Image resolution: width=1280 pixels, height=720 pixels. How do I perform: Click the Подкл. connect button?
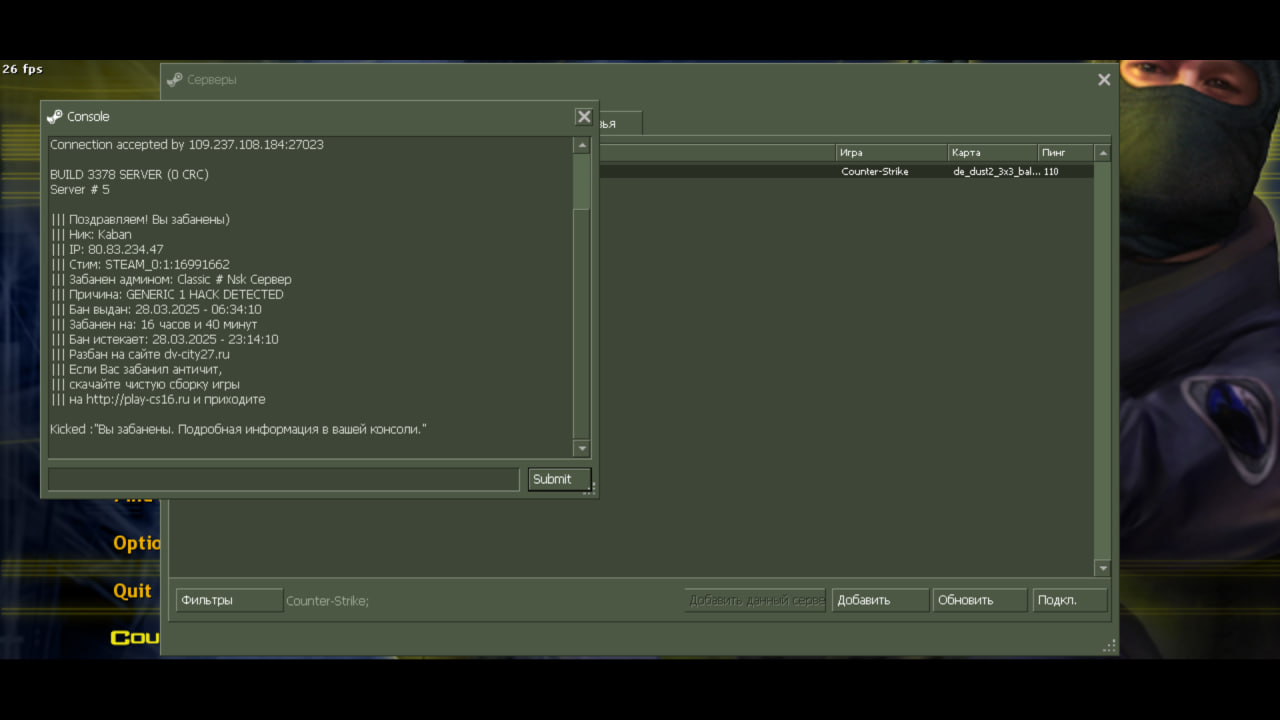pos(1070,600)
